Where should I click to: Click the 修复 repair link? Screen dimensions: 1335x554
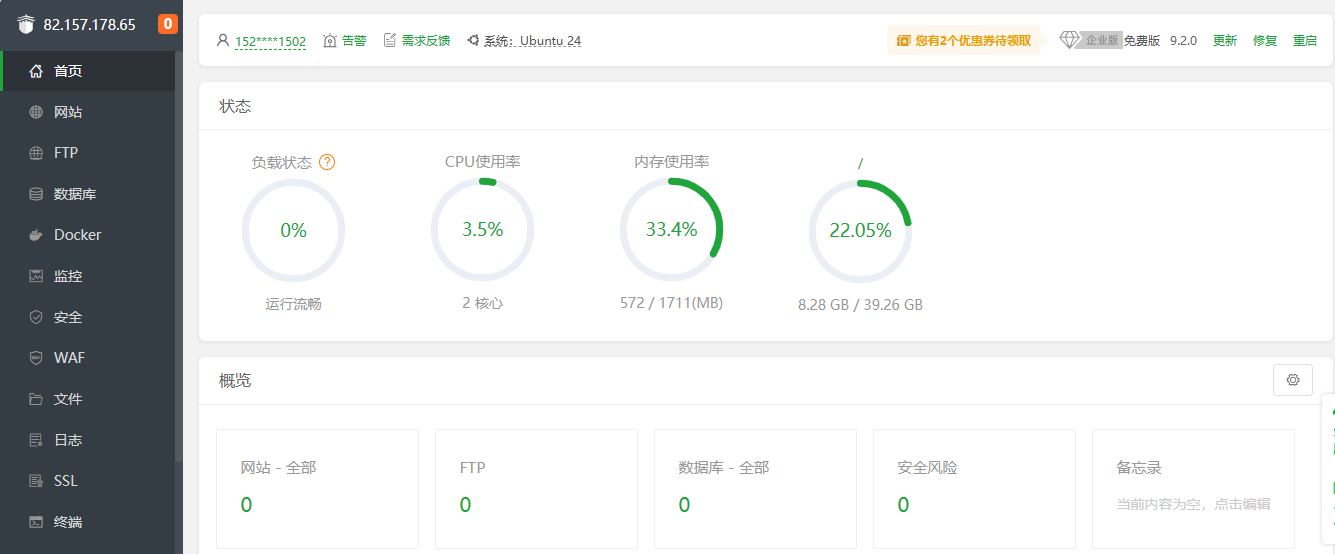[x=1265, y=41]
